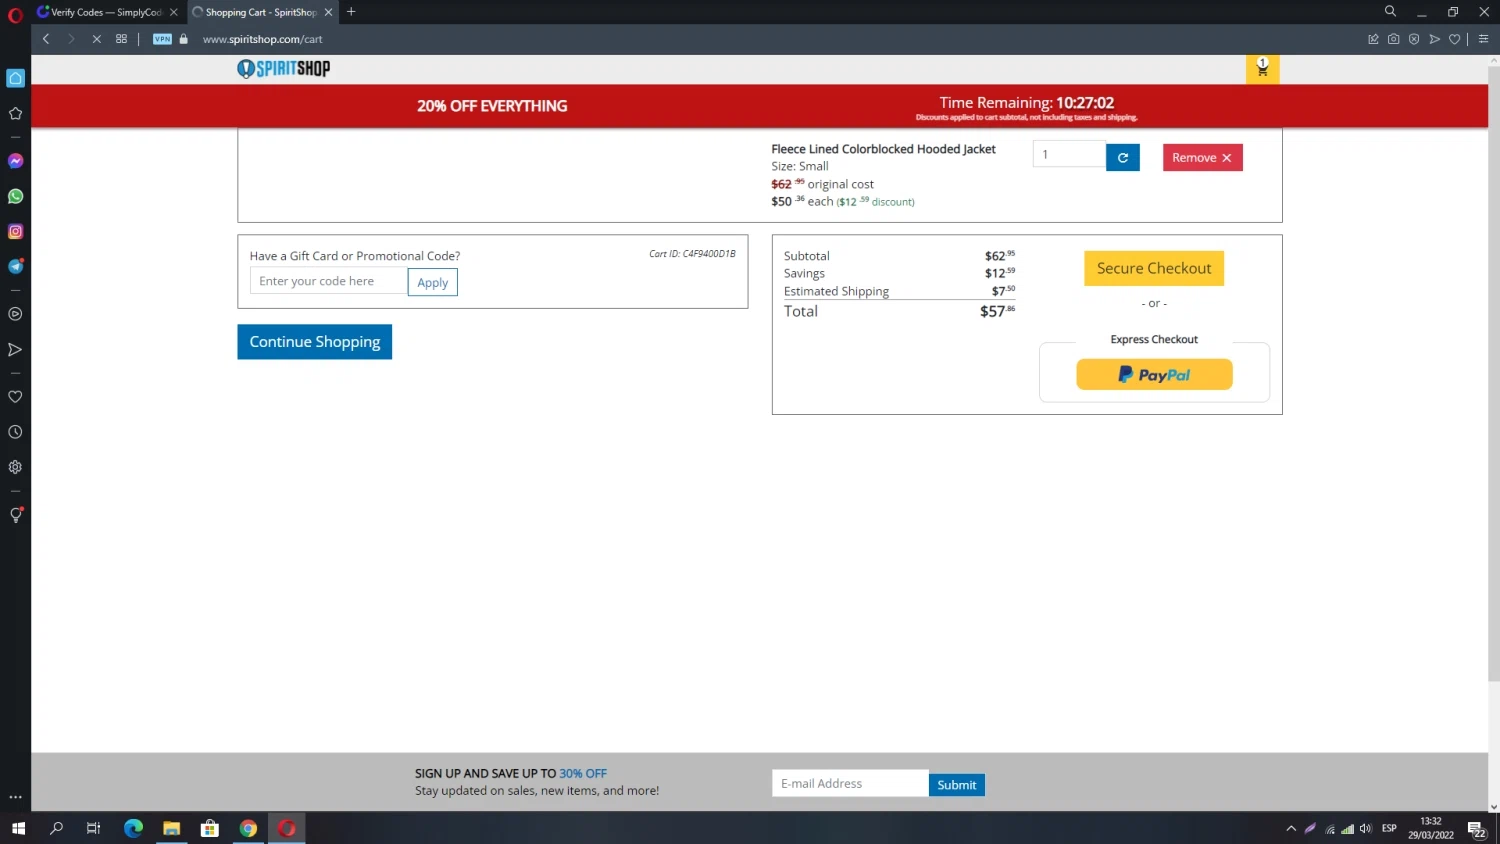The width and height of the screenshot is (1500, 844).
Task: Open the notification center
Action: tap(1476, 829)
